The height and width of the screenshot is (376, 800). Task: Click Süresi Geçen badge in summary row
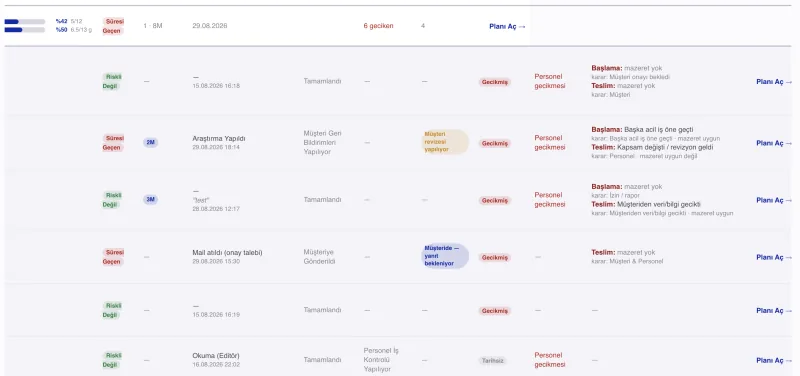pyautogui.click(x=113, y=26)
